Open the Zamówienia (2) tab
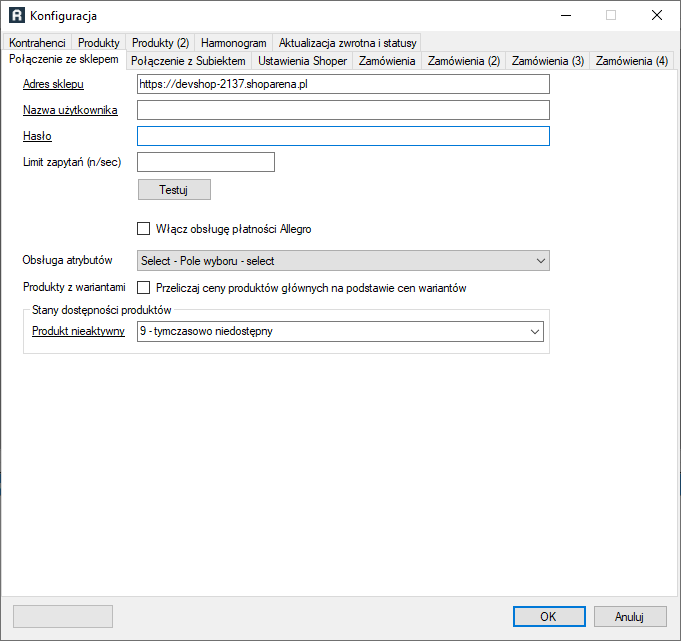 [464, 61]
